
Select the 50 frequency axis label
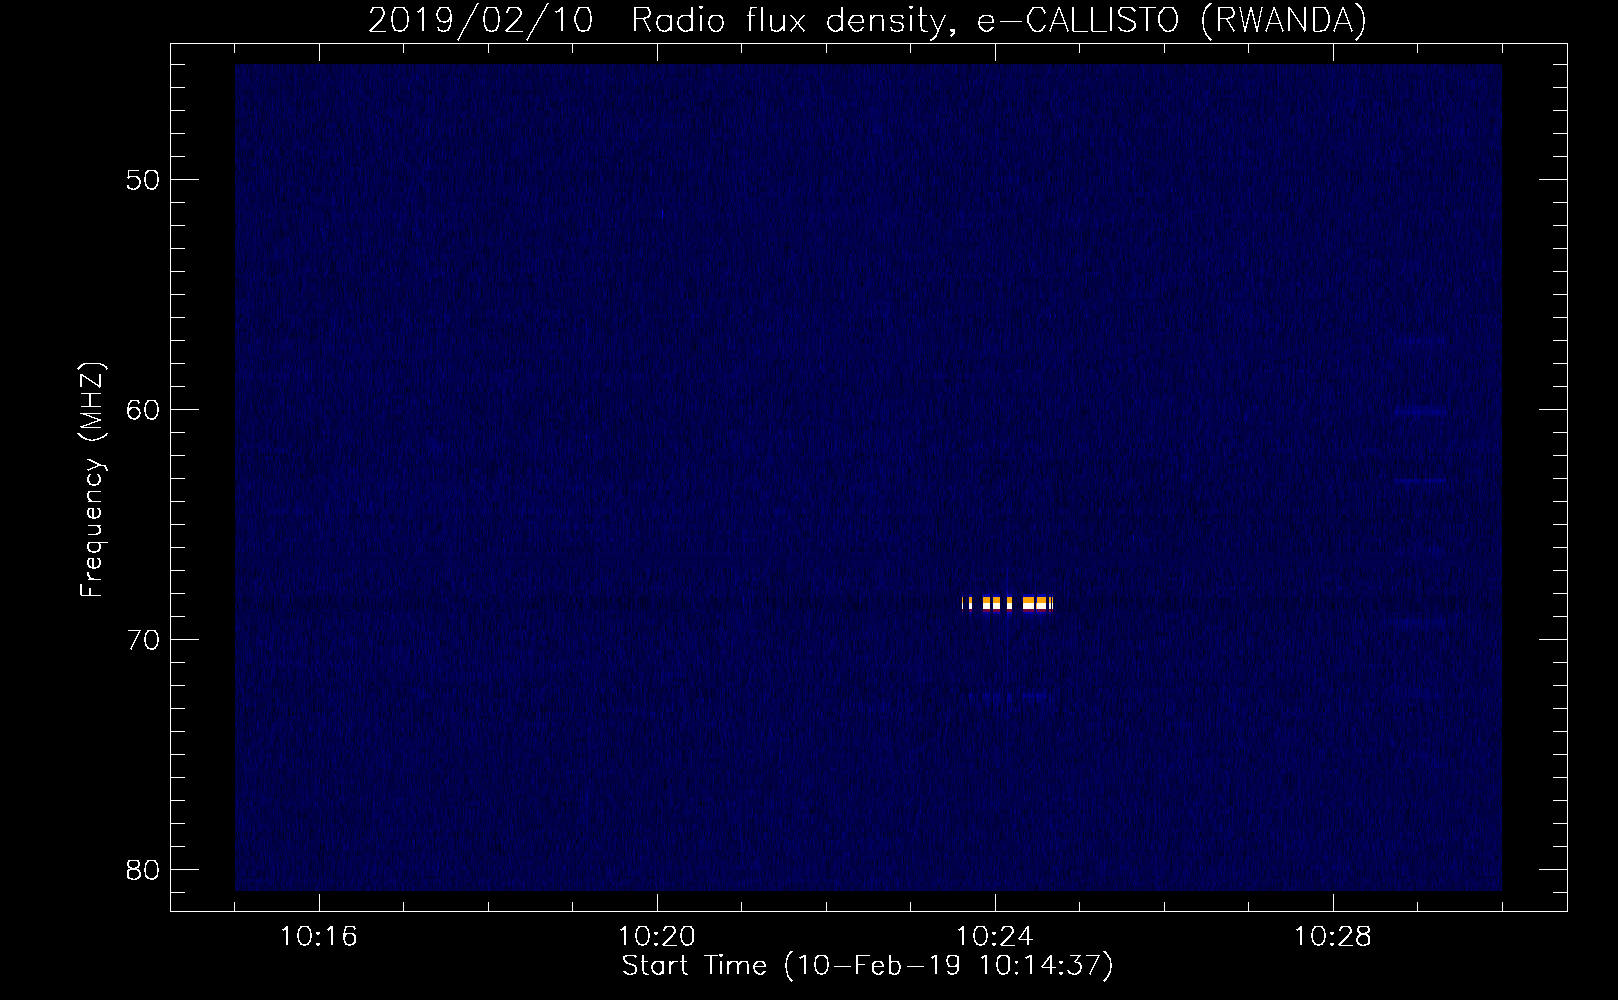coord(143,180)
